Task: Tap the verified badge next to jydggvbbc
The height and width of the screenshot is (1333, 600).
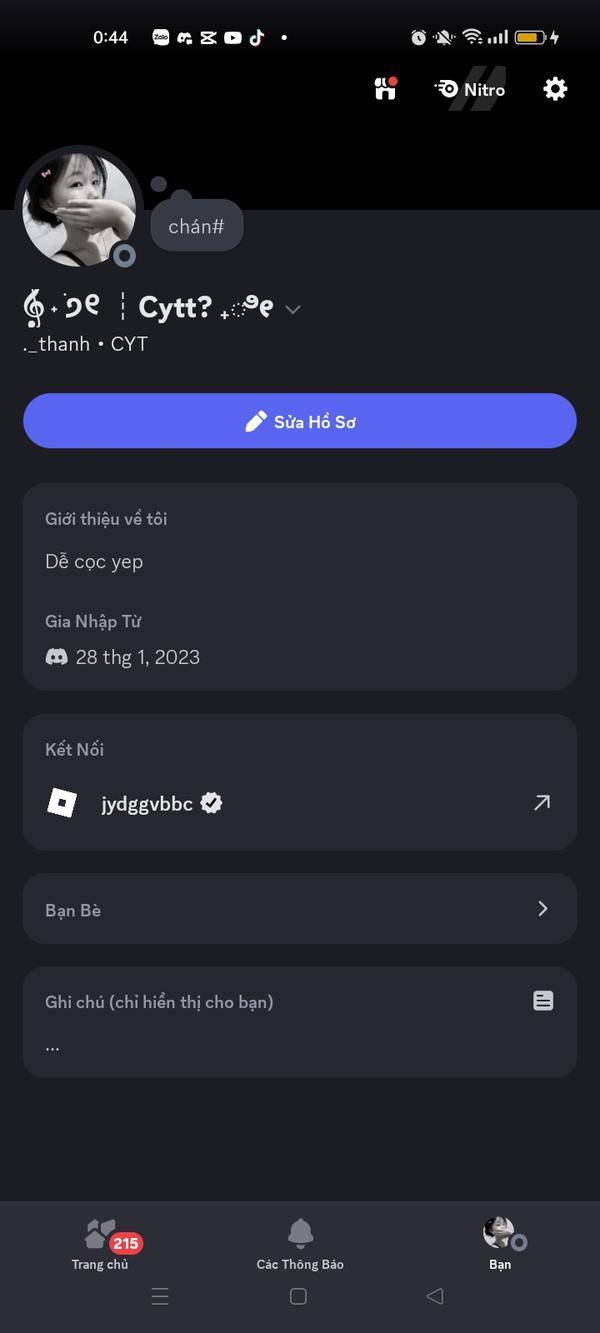Action: (x=211, y=803)
